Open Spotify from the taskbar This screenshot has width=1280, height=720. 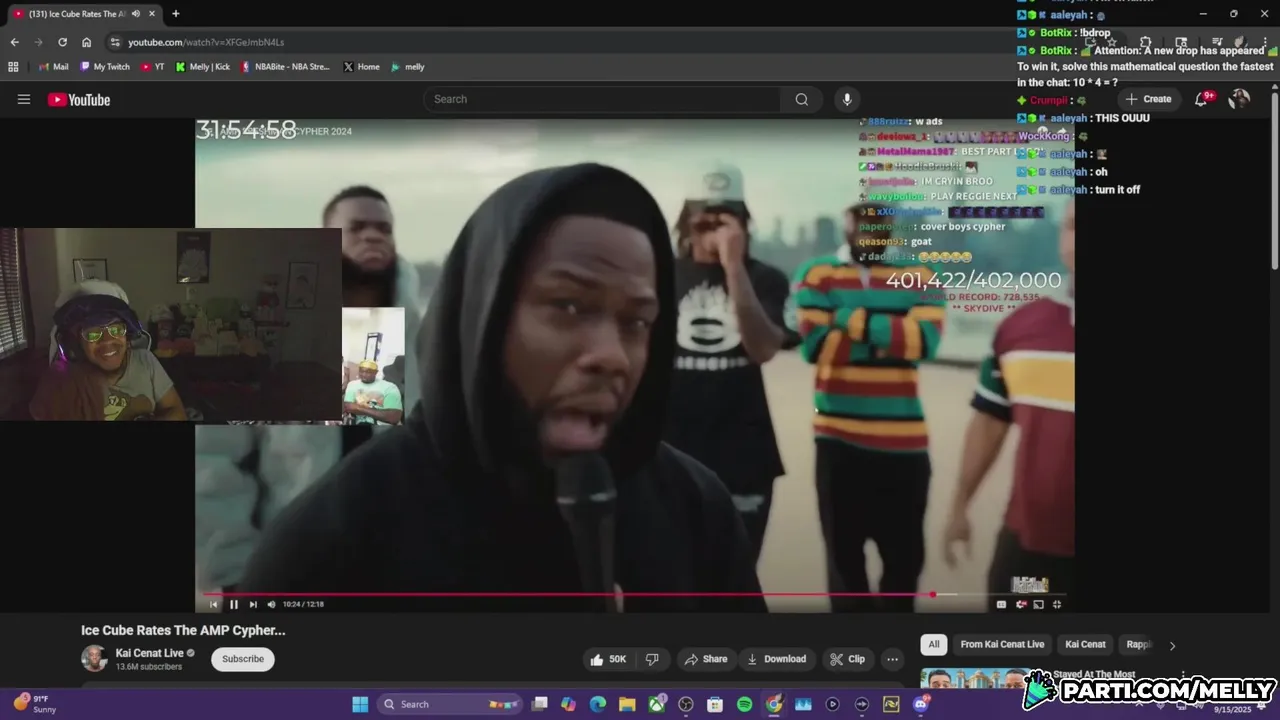click(744, 704)
